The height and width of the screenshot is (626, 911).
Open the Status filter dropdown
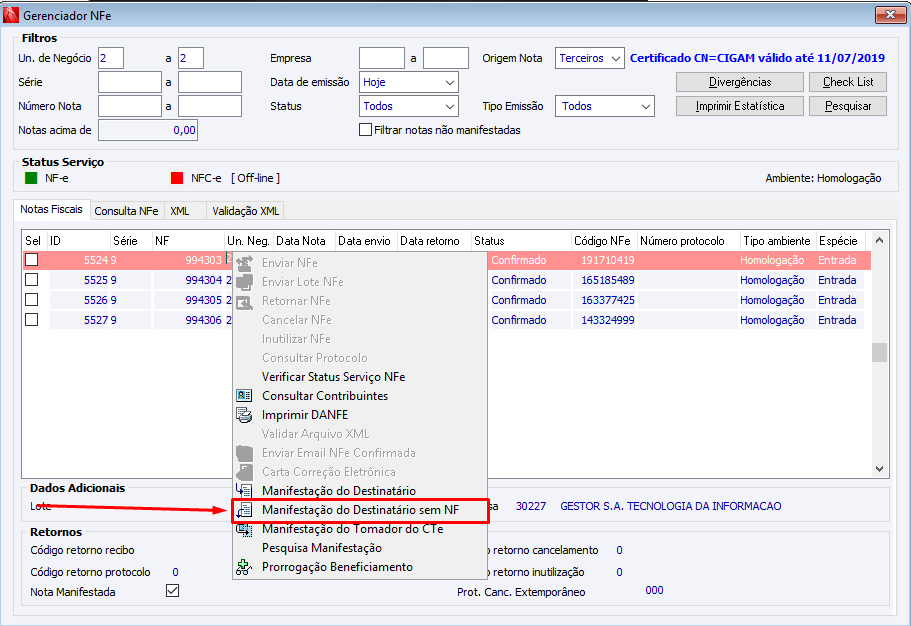(409, 106)
